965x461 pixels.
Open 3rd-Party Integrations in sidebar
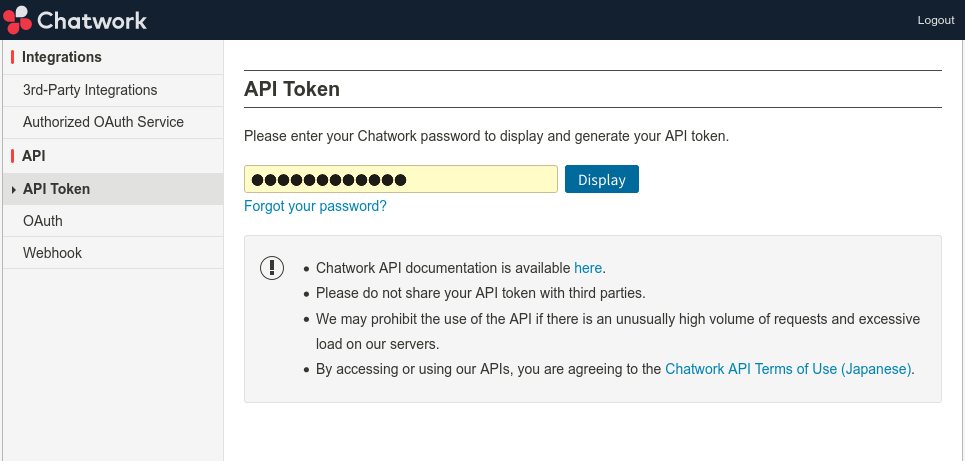90,90
